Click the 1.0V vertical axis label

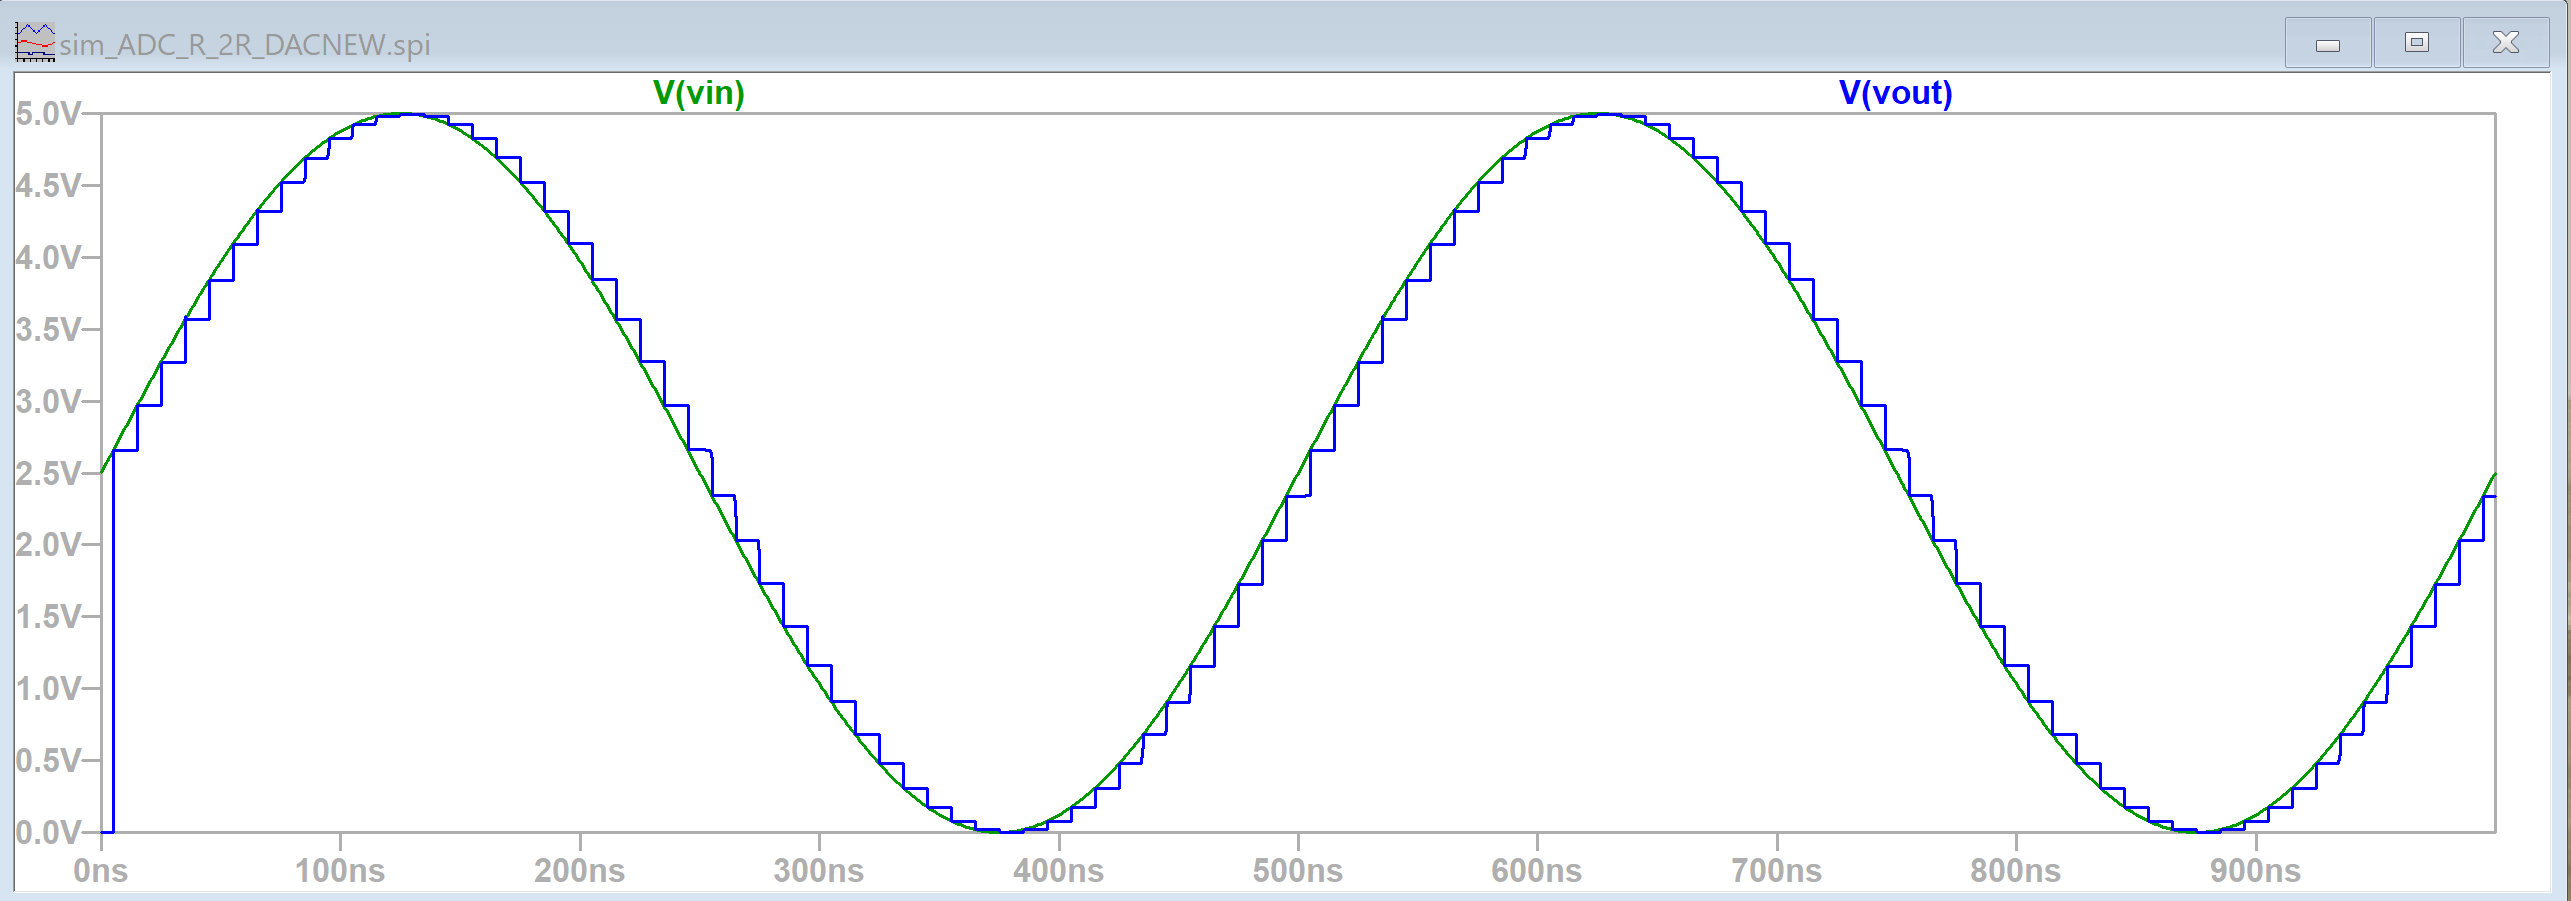point(47,688)
